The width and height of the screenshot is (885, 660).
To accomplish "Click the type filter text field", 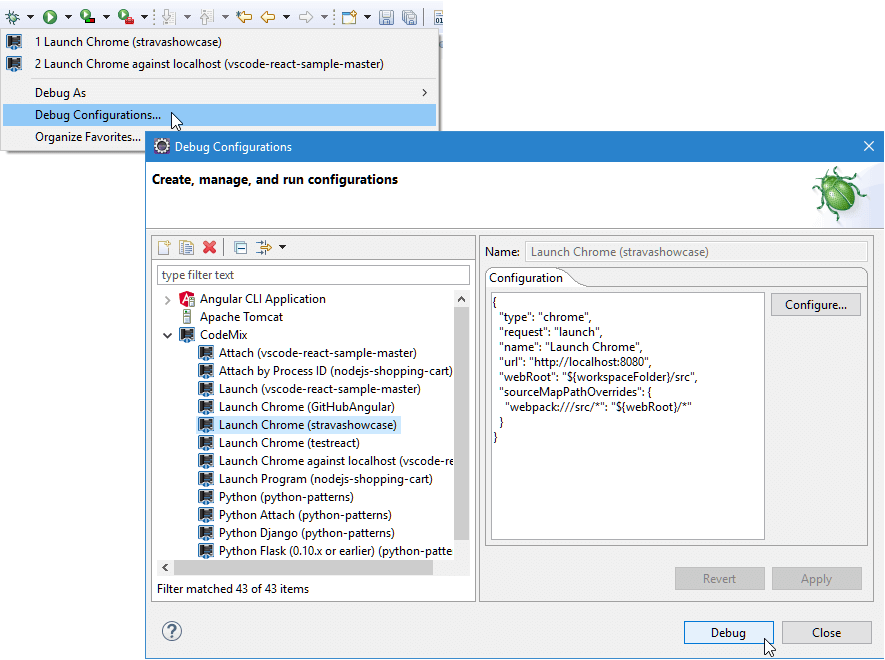I will pos(313,275).
